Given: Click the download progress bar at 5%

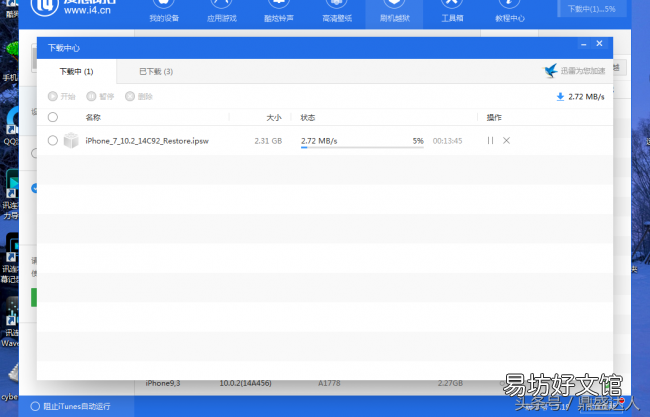Looking at the screenshot, I should point(362,147).
